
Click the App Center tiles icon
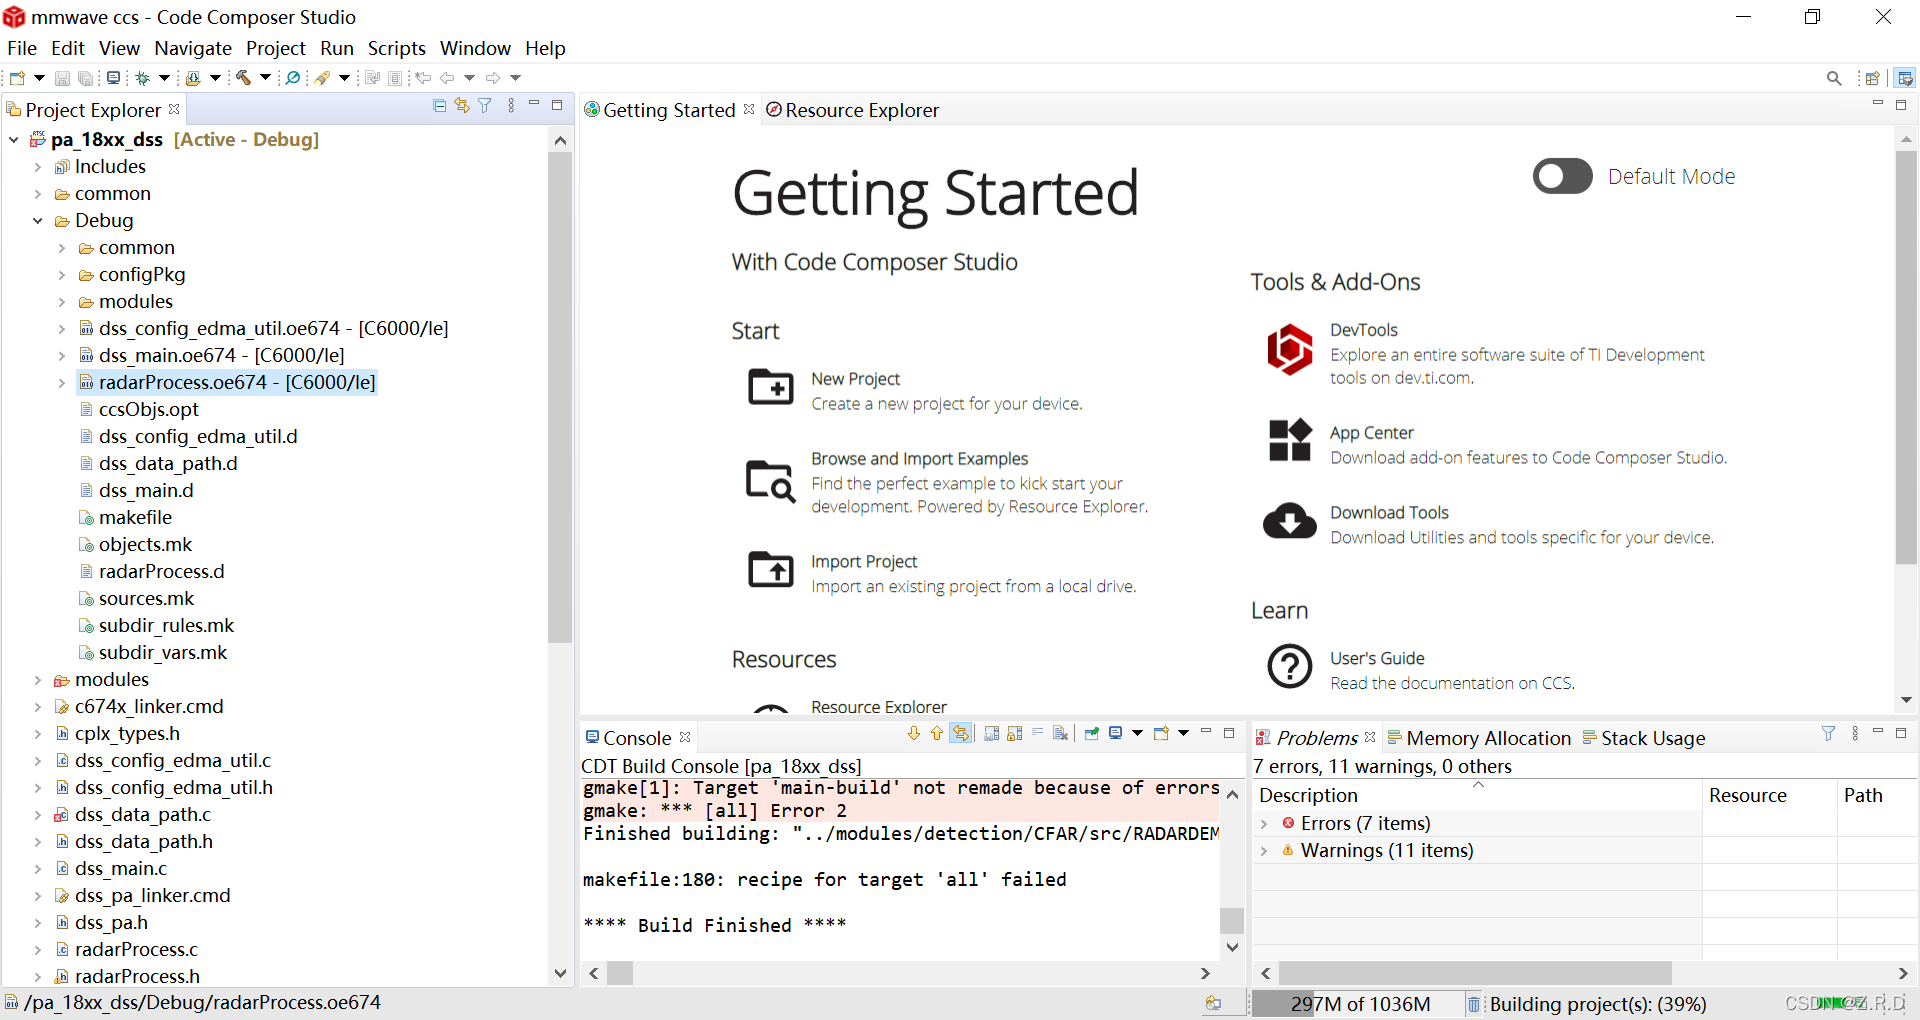pyautogui.click(x=1290, y=440)
